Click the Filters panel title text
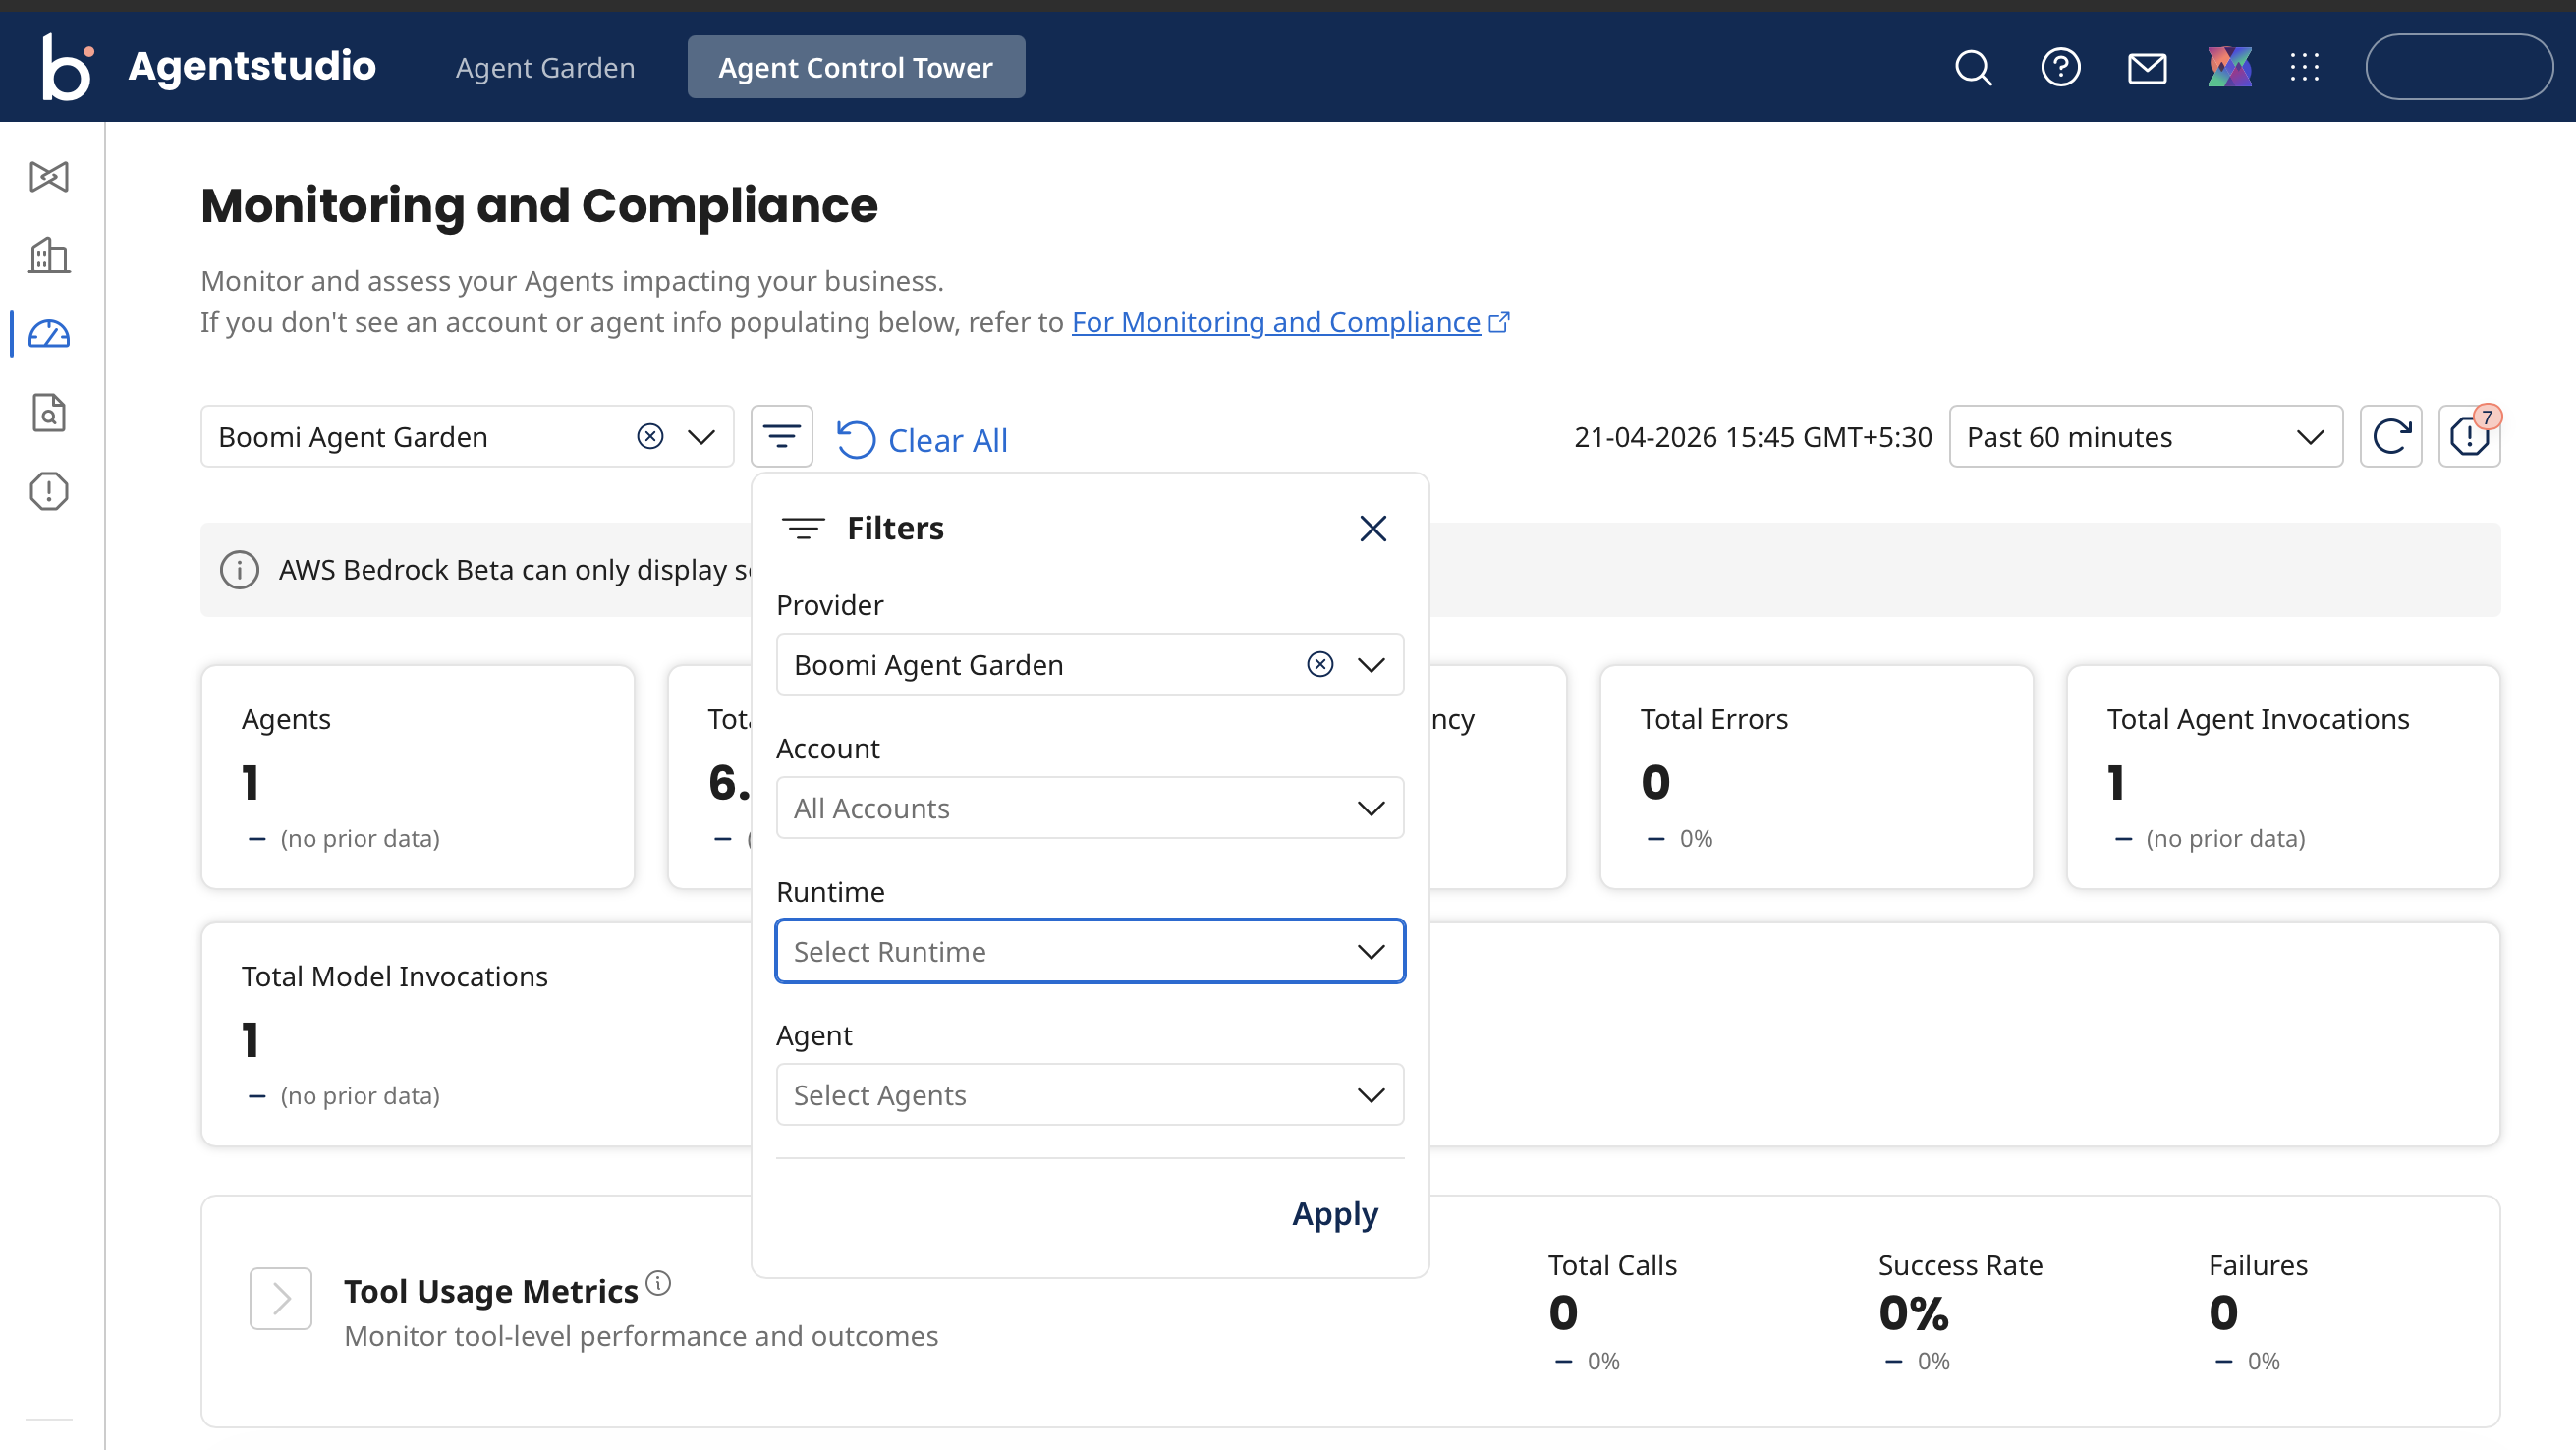2576x1450 pixels. click(x=895, y=528)
